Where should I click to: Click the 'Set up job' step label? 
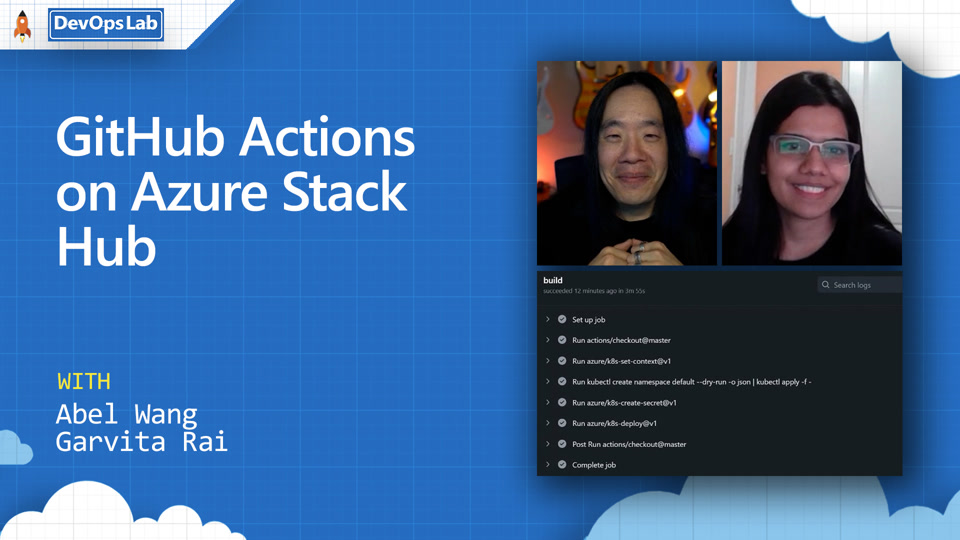(x=588, y=320)
